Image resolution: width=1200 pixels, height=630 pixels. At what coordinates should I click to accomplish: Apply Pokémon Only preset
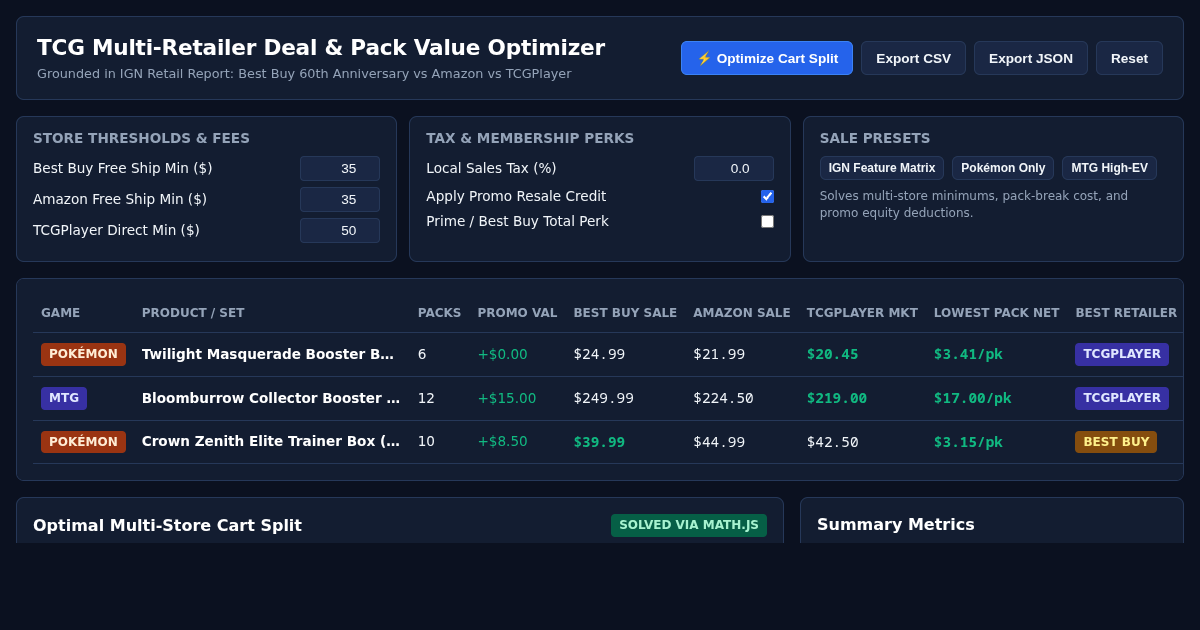[x=1003, y=168]
